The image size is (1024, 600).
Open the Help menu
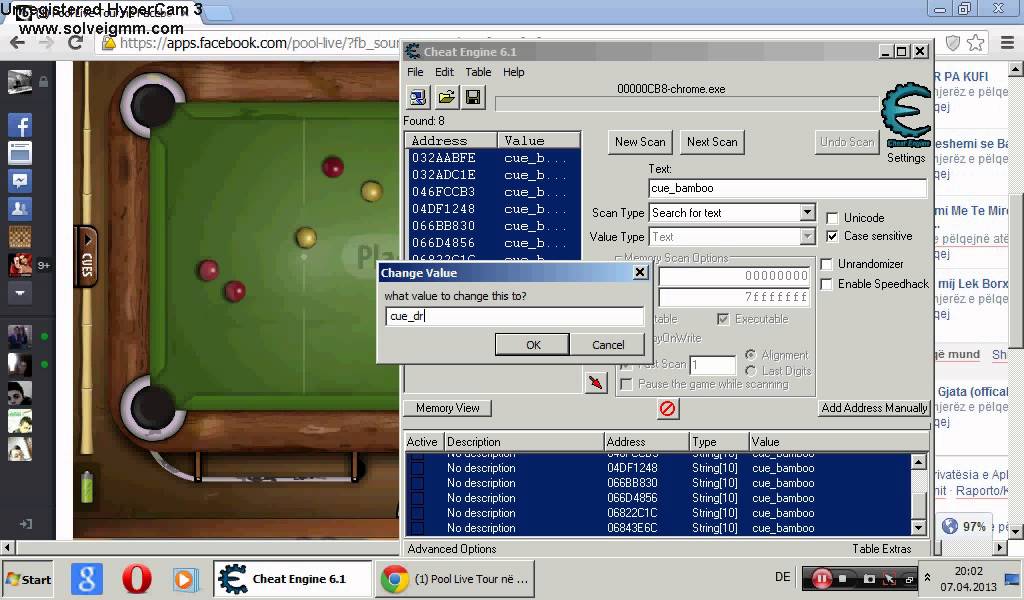tap(513, 72)
